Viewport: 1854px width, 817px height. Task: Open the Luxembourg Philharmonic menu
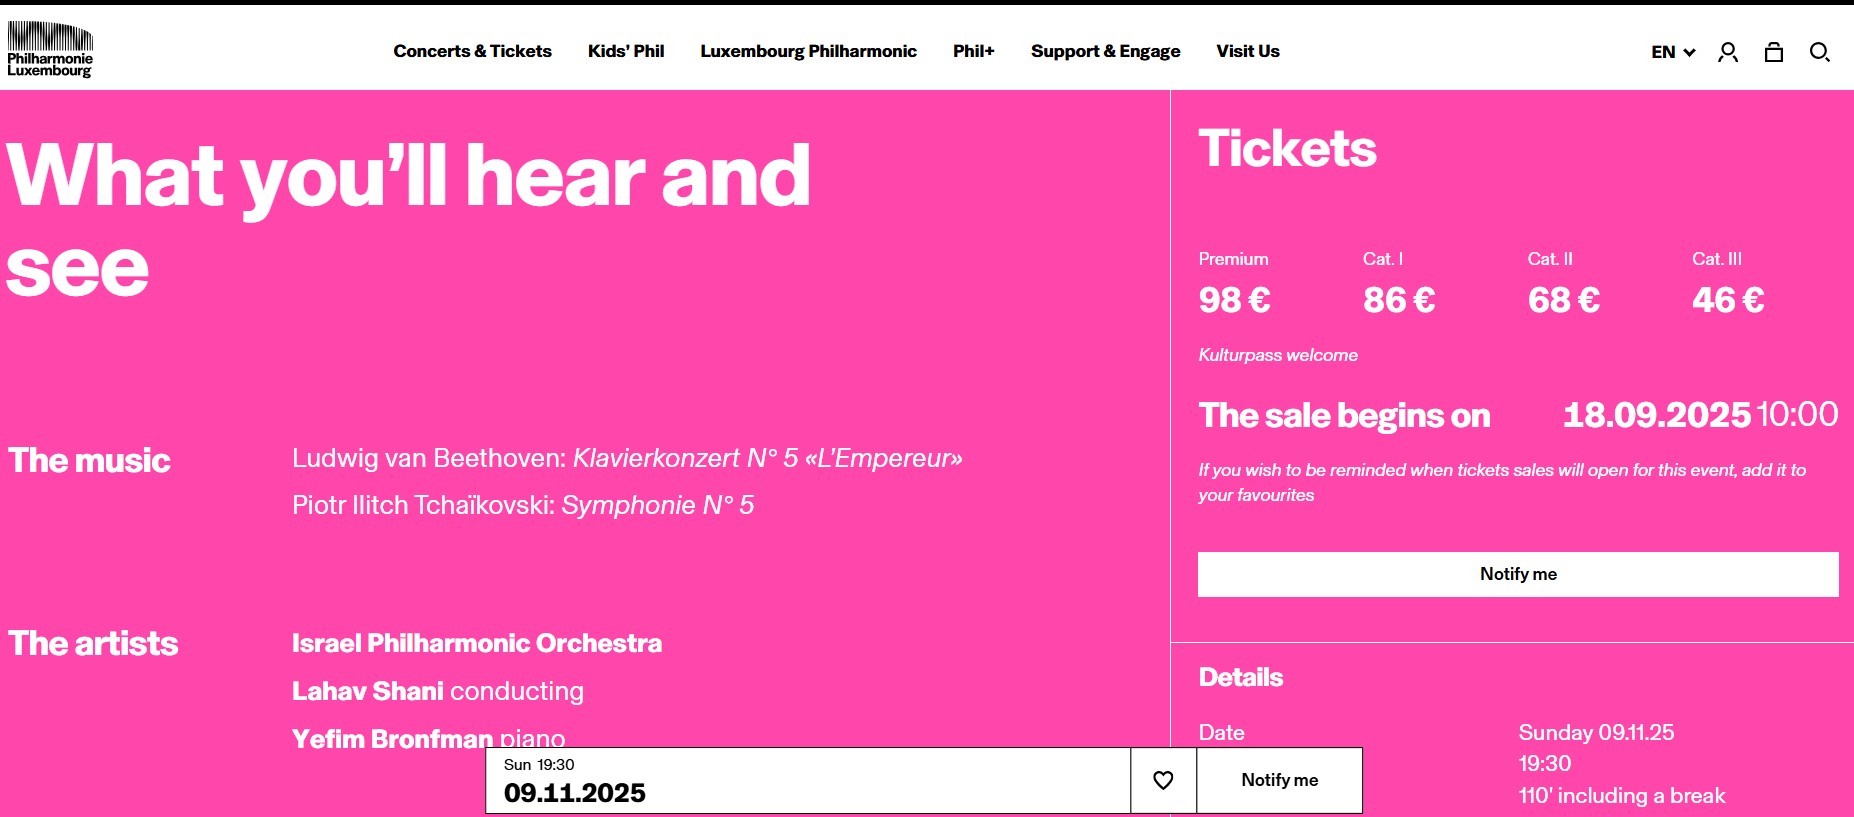(x=808, y=51)
